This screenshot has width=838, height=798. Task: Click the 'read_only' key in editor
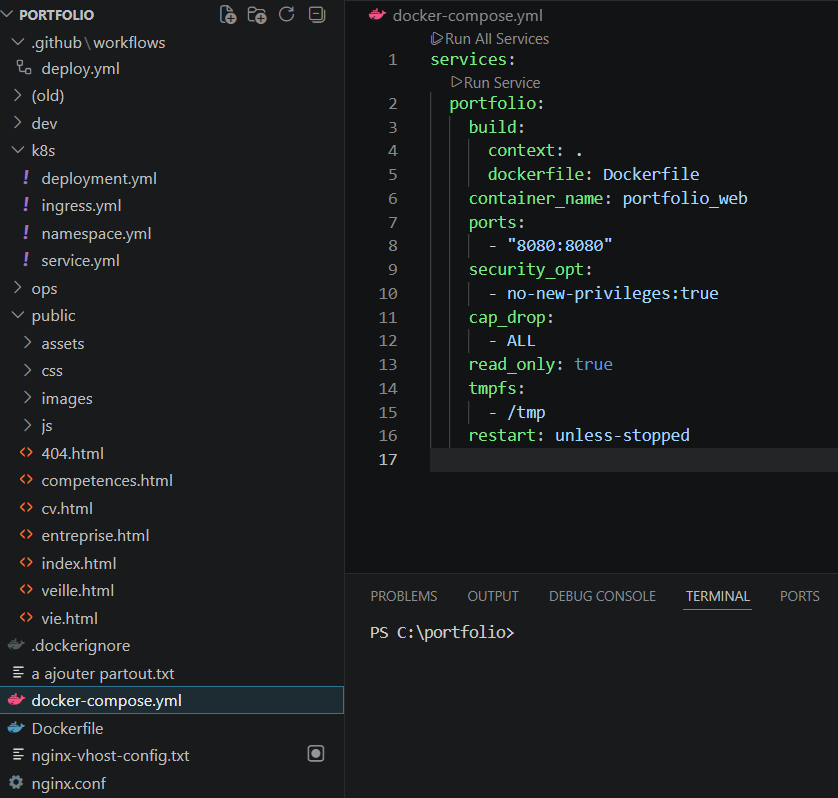[512, 365]
